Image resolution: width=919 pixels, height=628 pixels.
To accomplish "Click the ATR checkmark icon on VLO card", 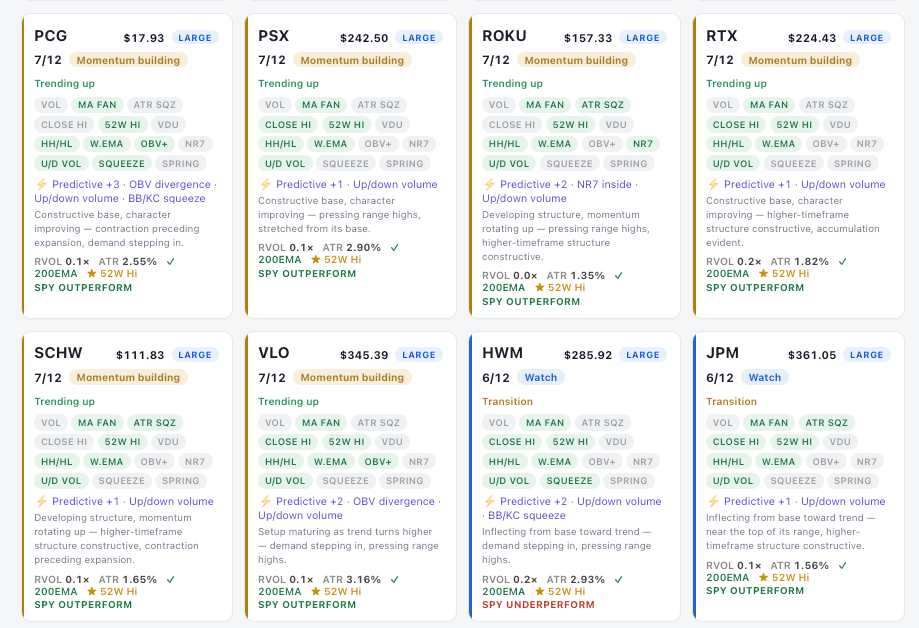I will click(x=394, y=579).
